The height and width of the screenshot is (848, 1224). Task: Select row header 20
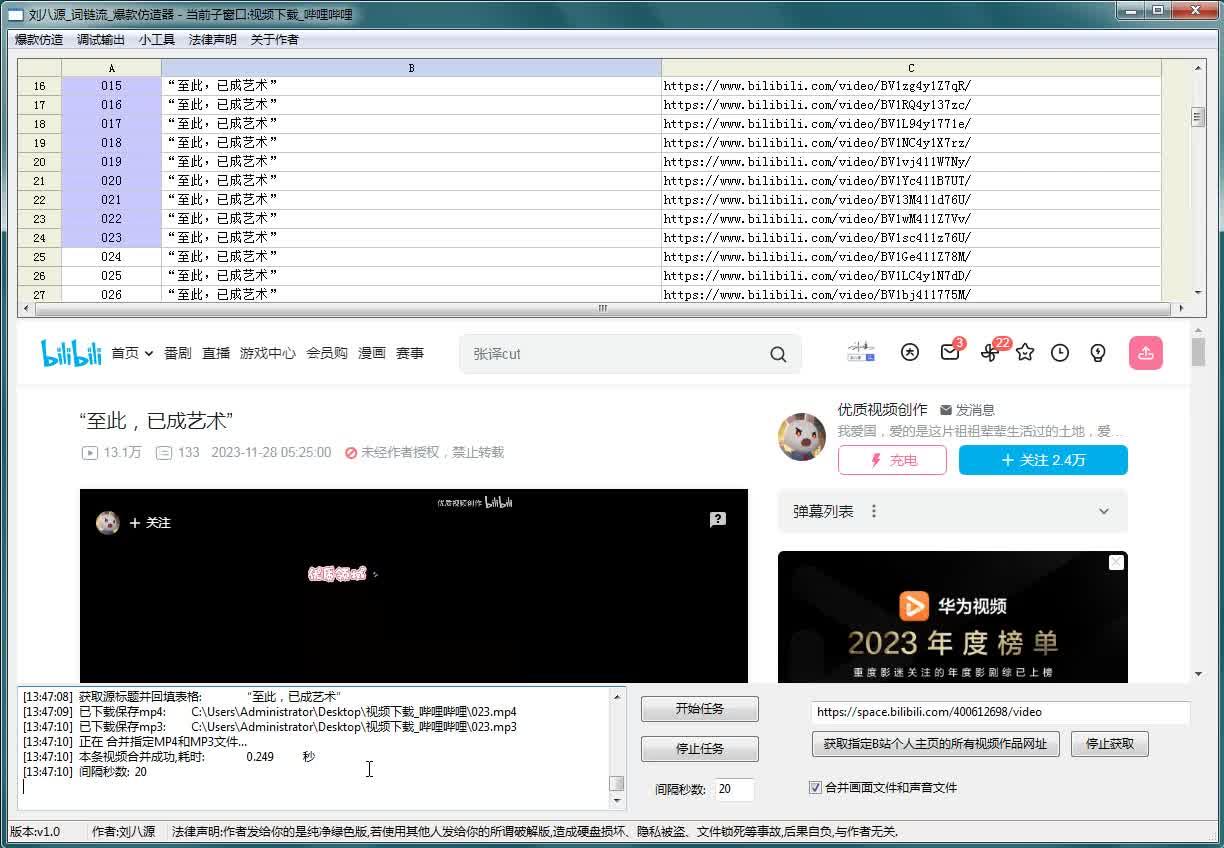(x=40, y=162)
